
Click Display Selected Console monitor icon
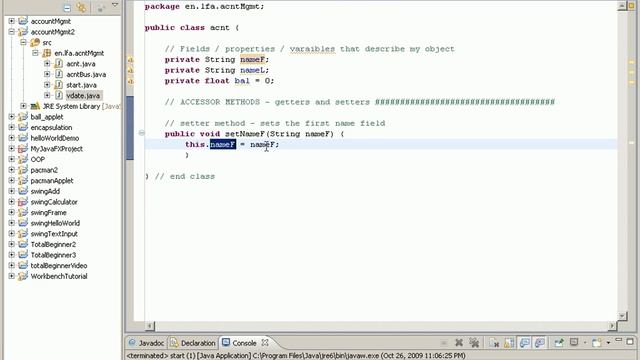574,342
